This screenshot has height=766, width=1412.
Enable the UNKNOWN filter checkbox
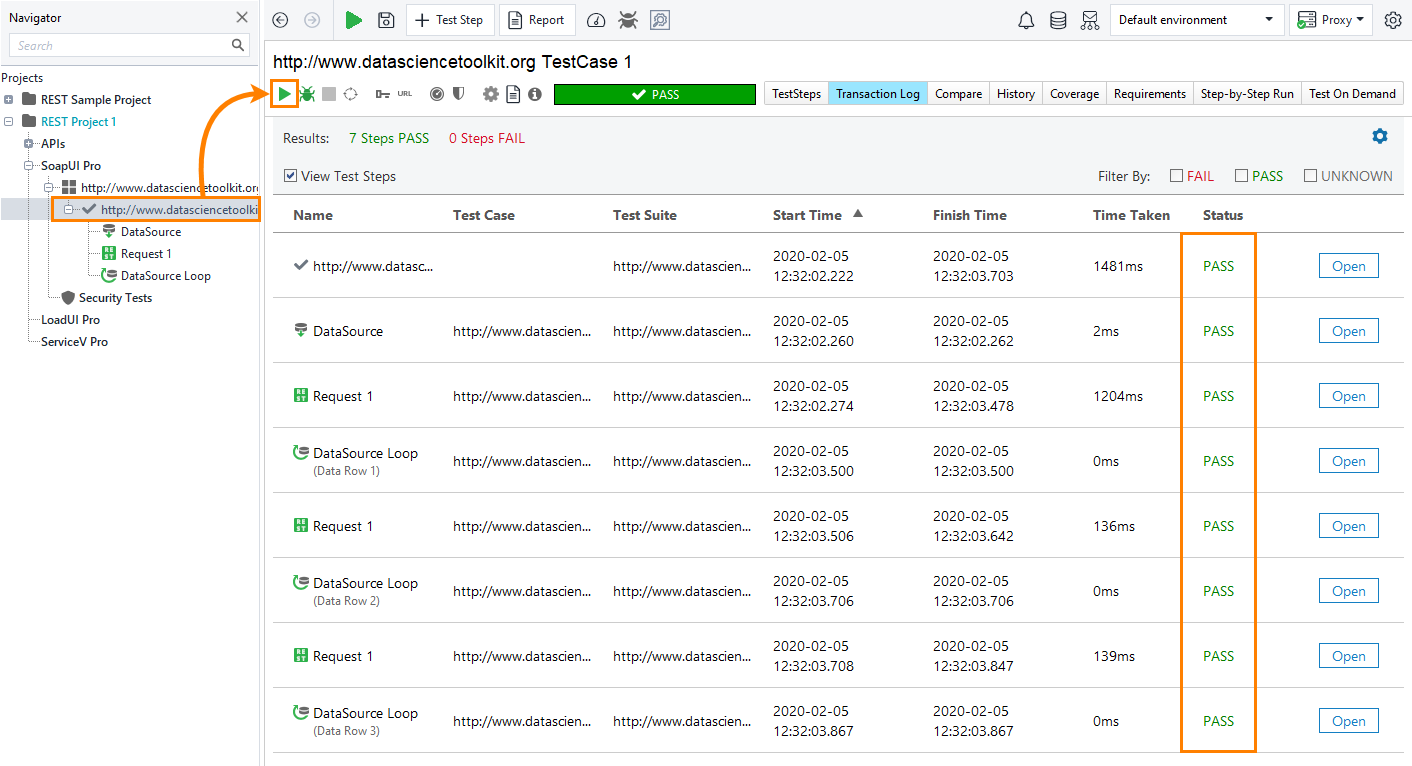coord(1310,176)
